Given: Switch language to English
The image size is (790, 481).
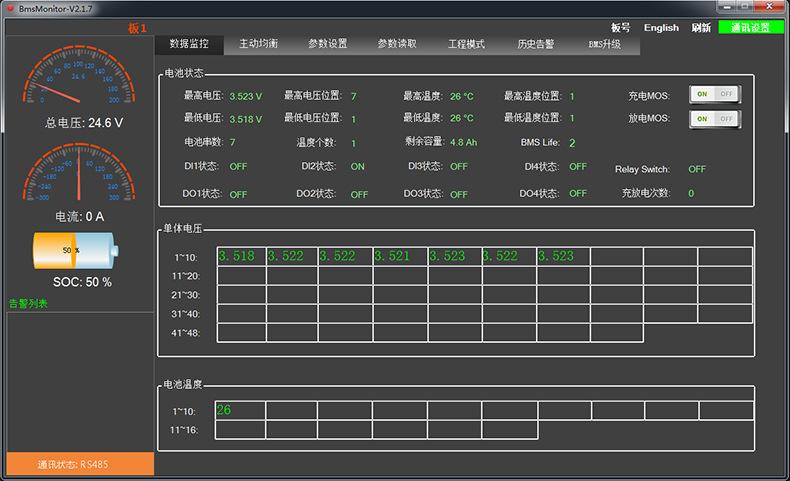Looking at the screenshot, I should click(x=661, y=28).
